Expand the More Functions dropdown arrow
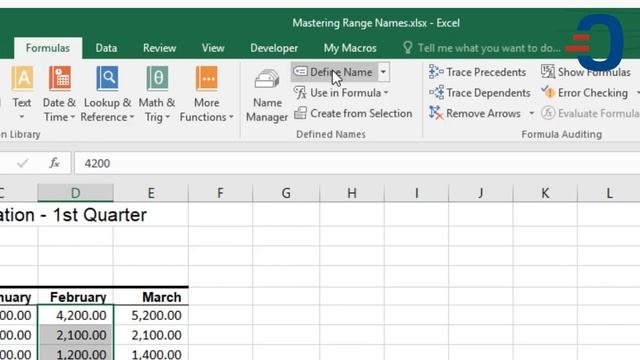This screenshot has height=360, width=640. [x=231, y=118]
